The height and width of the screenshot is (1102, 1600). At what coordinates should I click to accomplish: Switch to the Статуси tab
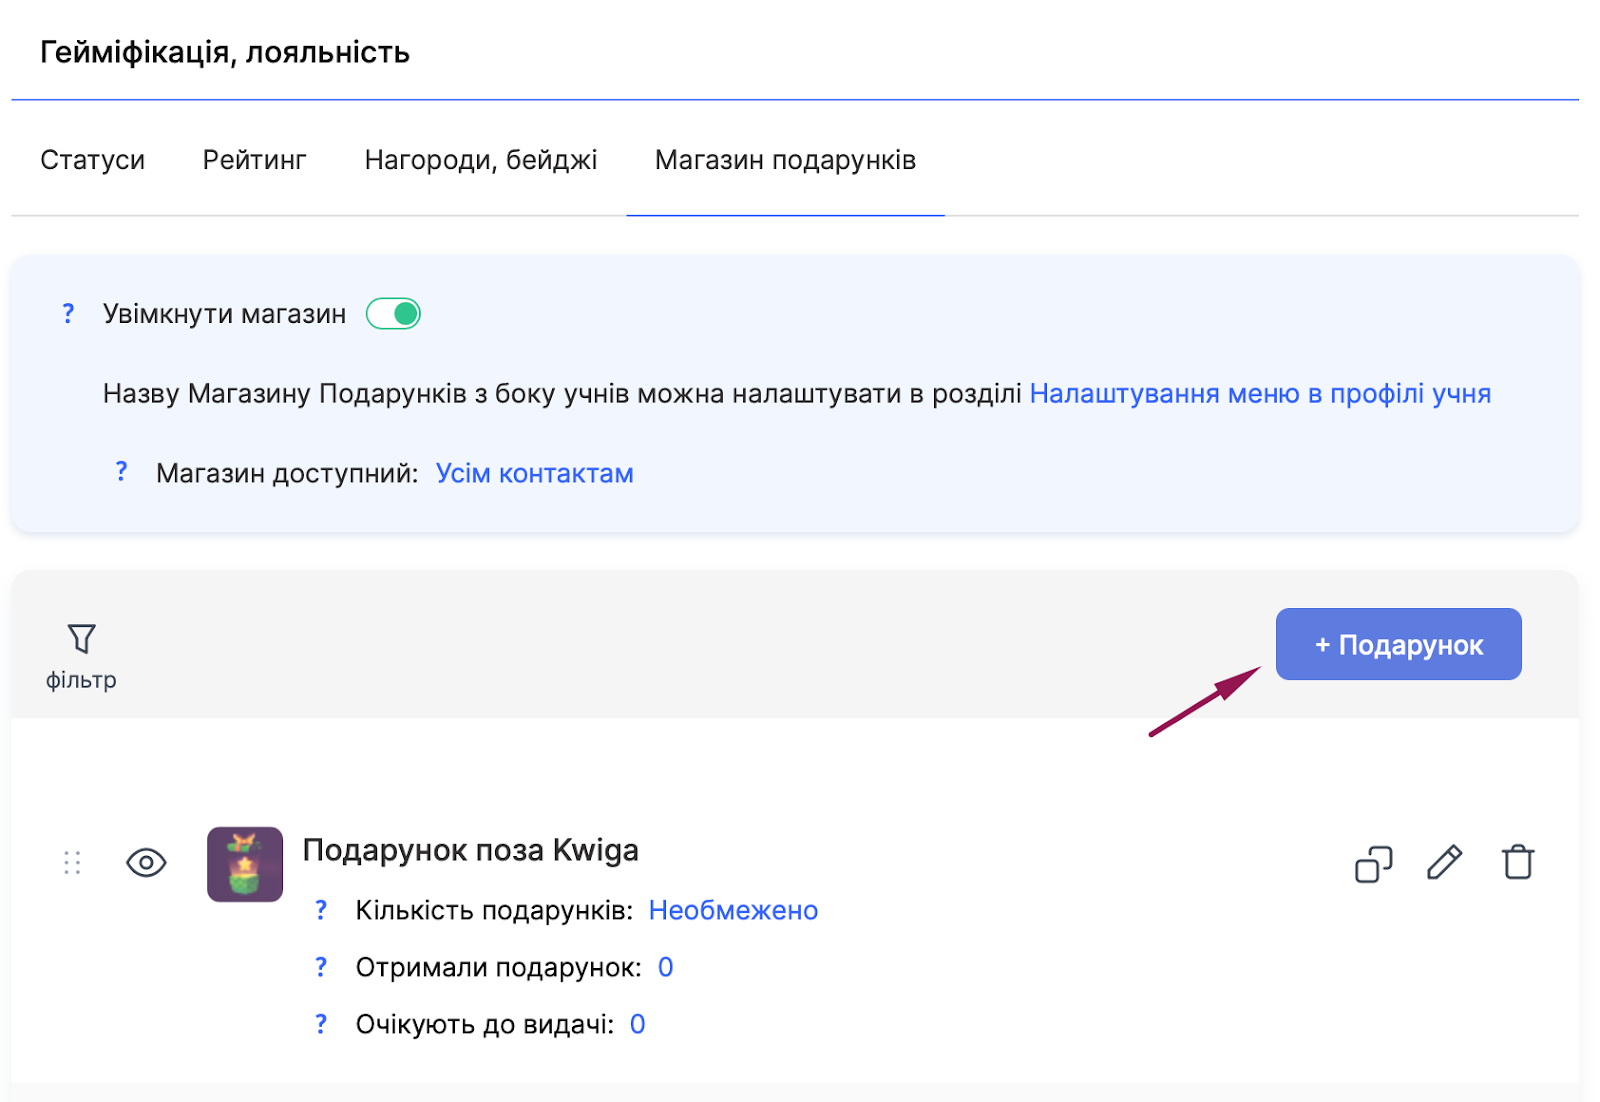coord(92,160)
